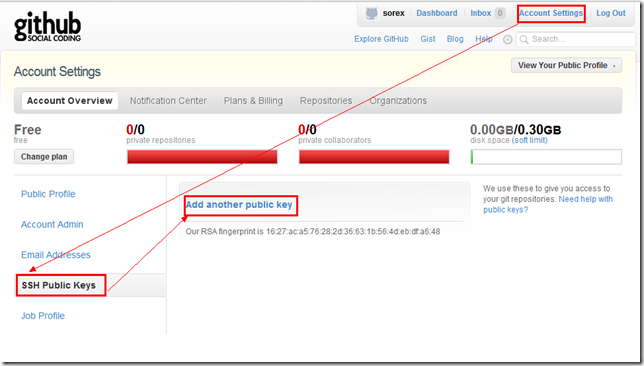Screen dimensions: 644x366
Task: Open the Help link
Action: pyautogui.click(x=483, y=39)
